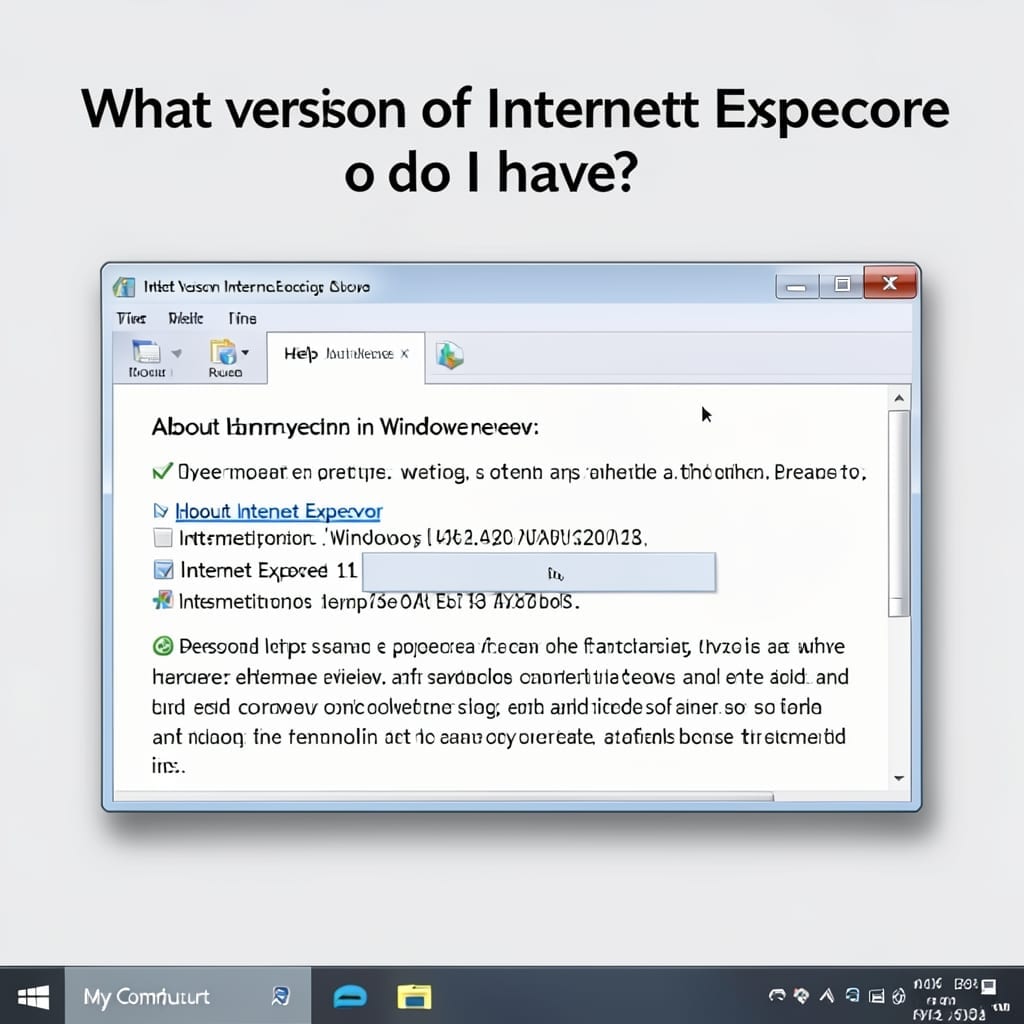Click the version line starting 'Intesmetitionos'

coord(379,601)
